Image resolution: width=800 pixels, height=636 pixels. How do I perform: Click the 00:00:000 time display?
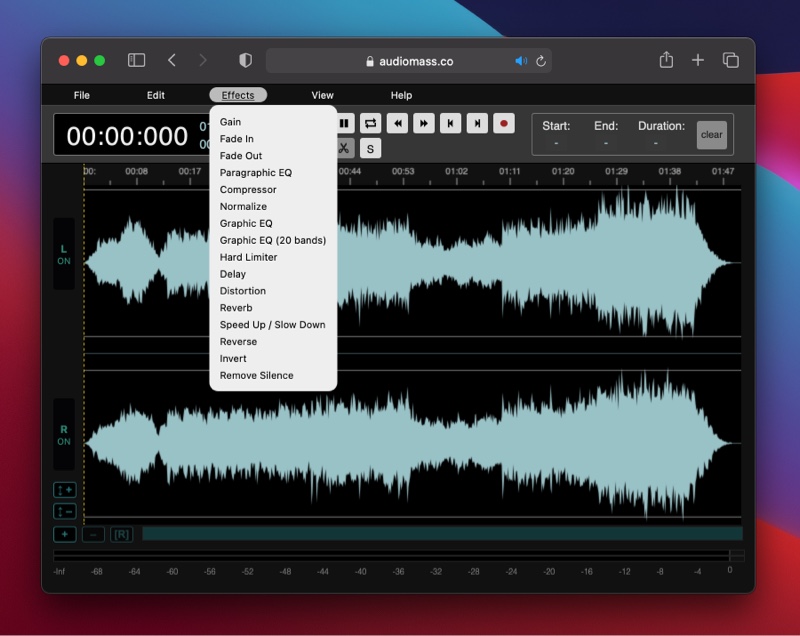click(127, 136)
